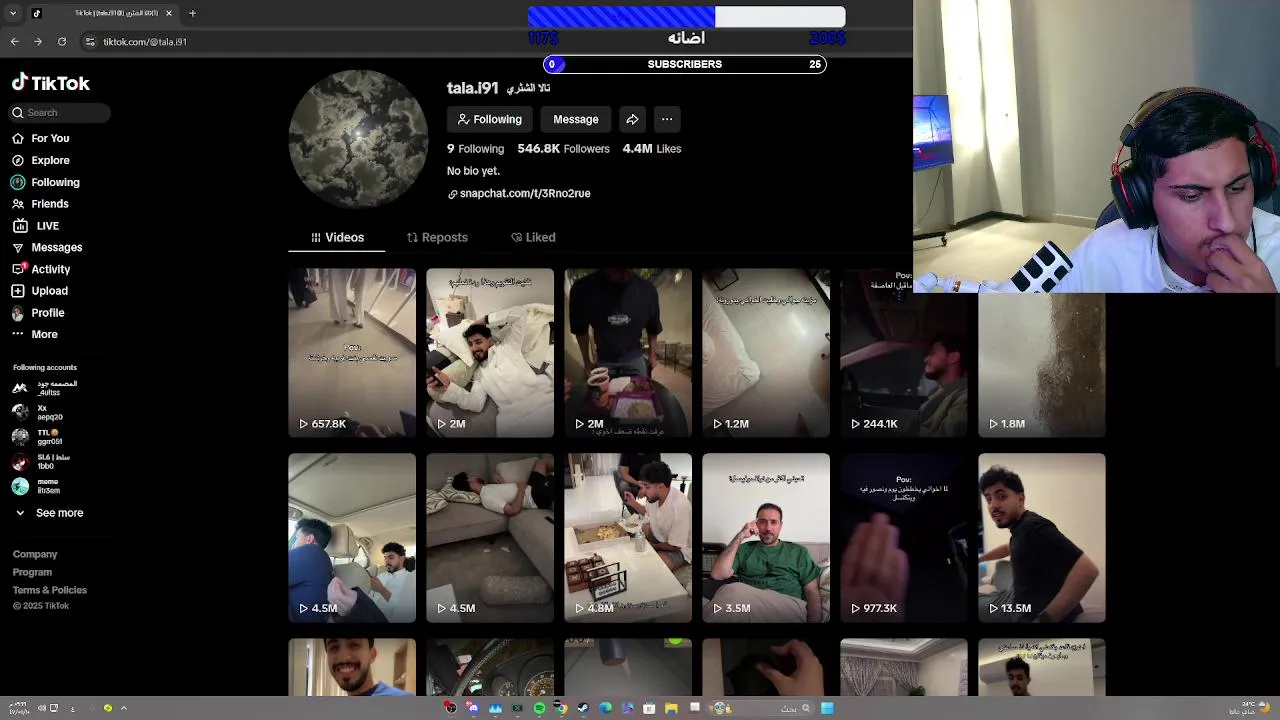Screen dimensions: 1280x720
Task: Open the video with 977.3K views
Action: (x=904, y=538)
